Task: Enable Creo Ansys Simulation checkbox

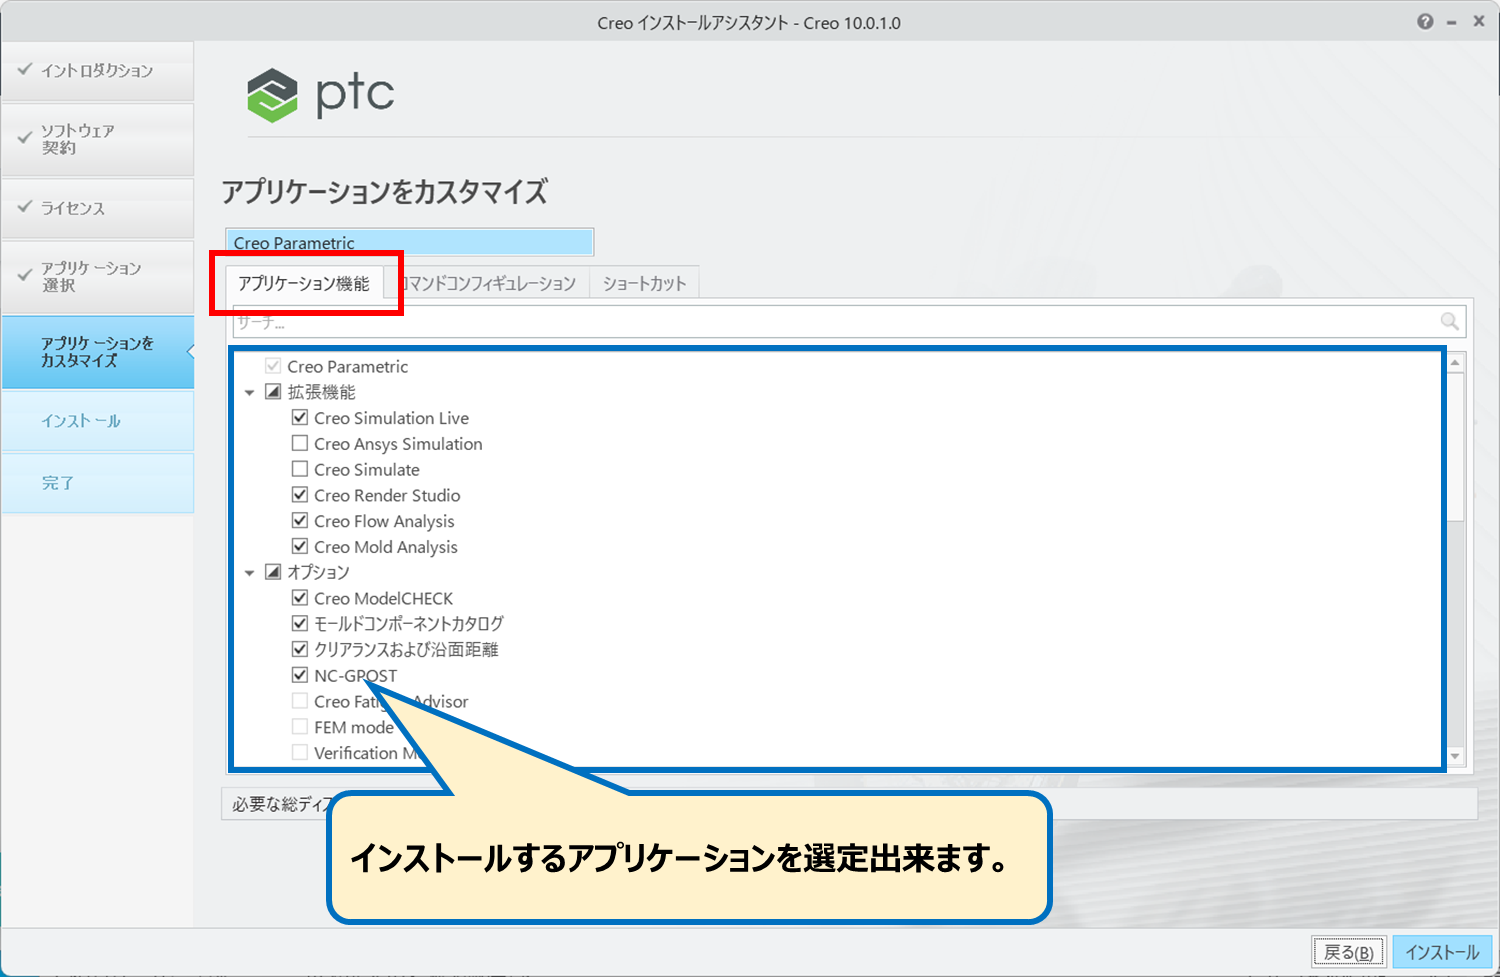Action: pyautogui.click(x=300, y=443)
